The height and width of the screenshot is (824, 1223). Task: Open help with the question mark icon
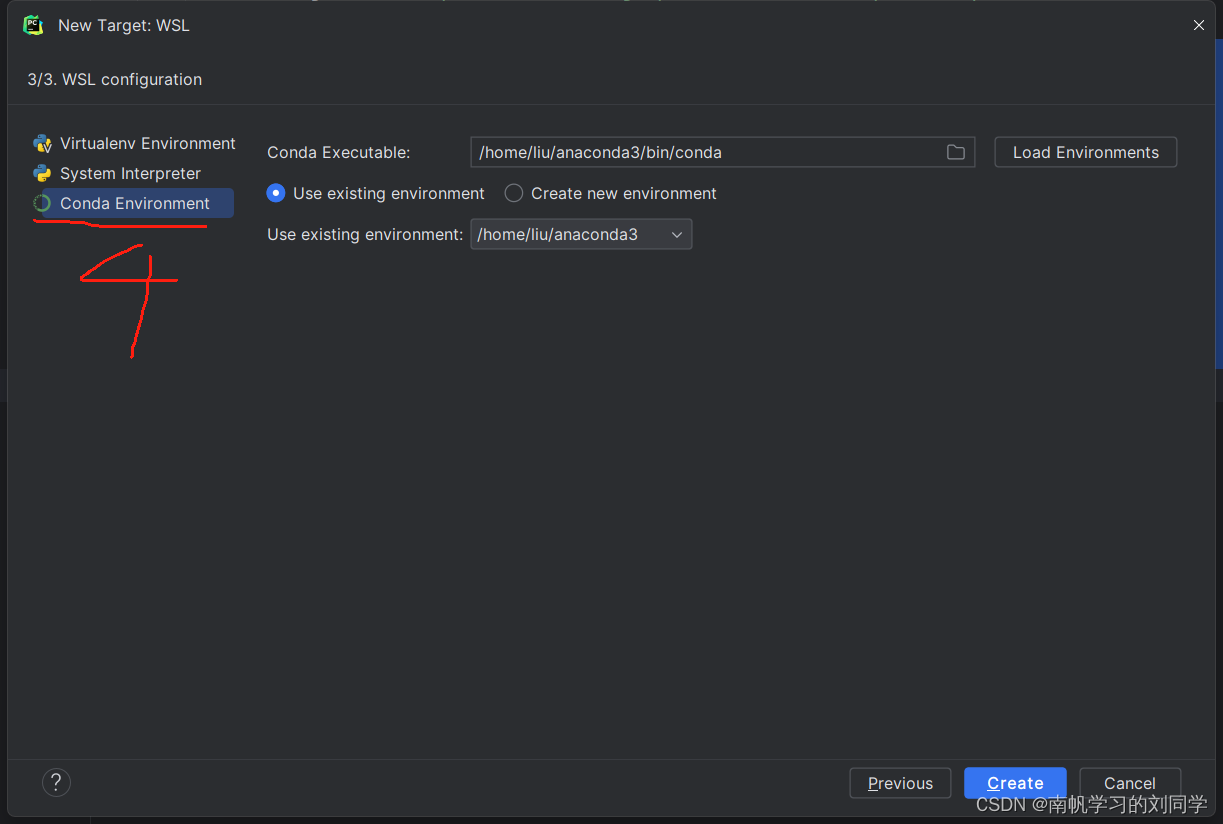coord(56,782)
